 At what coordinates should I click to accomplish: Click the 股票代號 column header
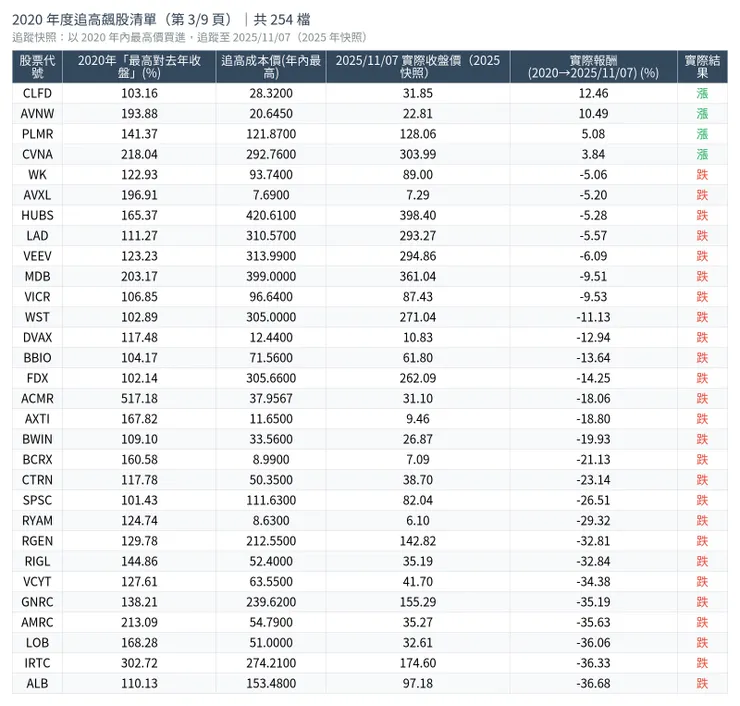coord(37,67)
